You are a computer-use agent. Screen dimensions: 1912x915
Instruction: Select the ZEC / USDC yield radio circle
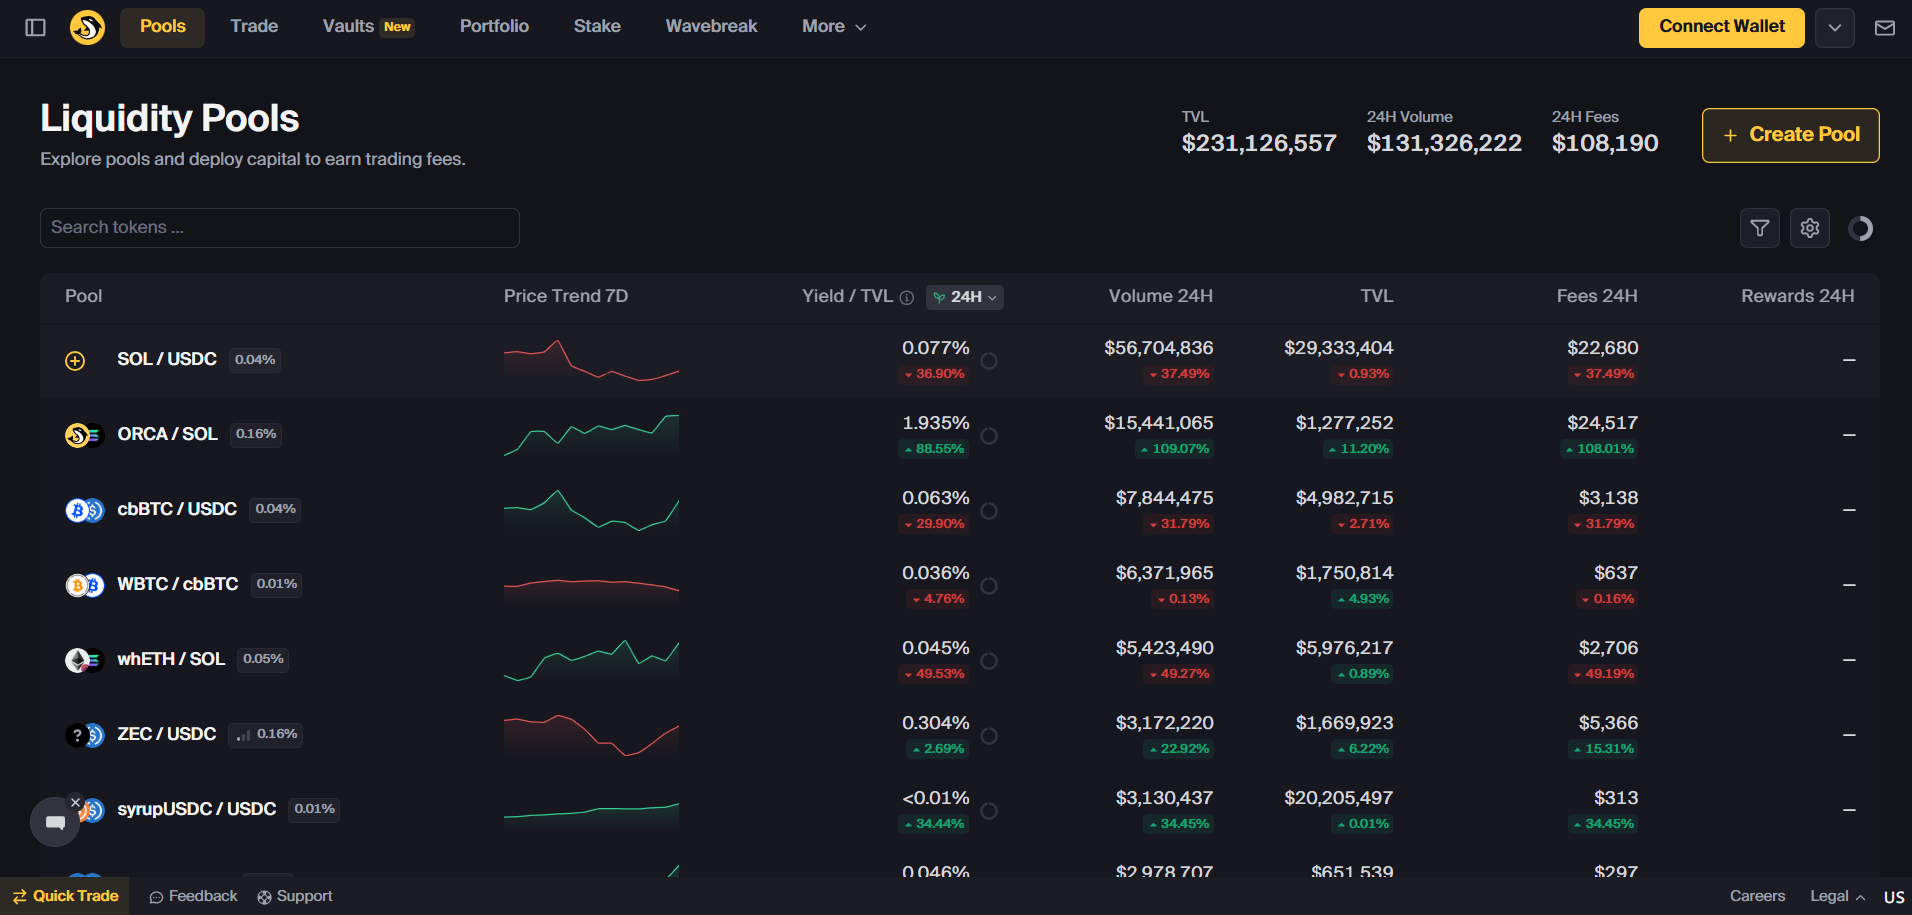989,736
